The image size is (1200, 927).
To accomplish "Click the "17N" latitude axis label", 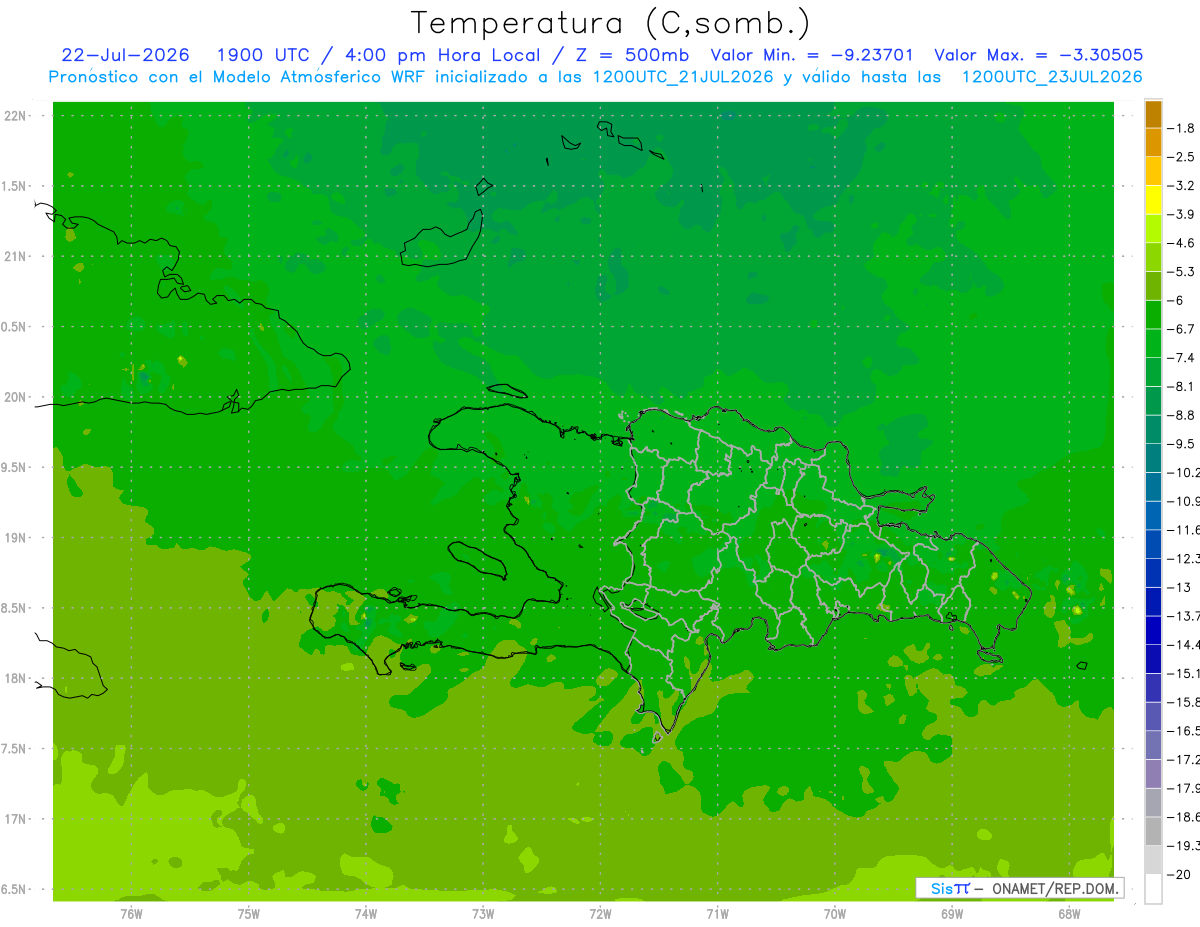I will point(14,819).
